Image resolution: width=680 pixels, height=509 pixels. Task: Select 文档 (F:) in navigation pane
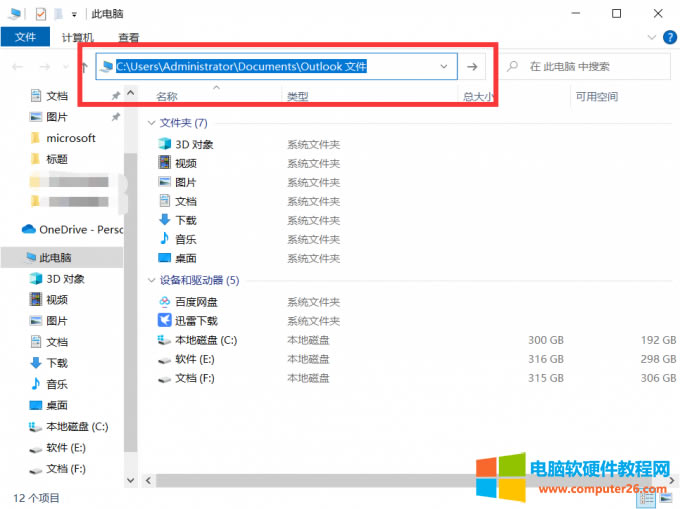(x=65, y=469)
